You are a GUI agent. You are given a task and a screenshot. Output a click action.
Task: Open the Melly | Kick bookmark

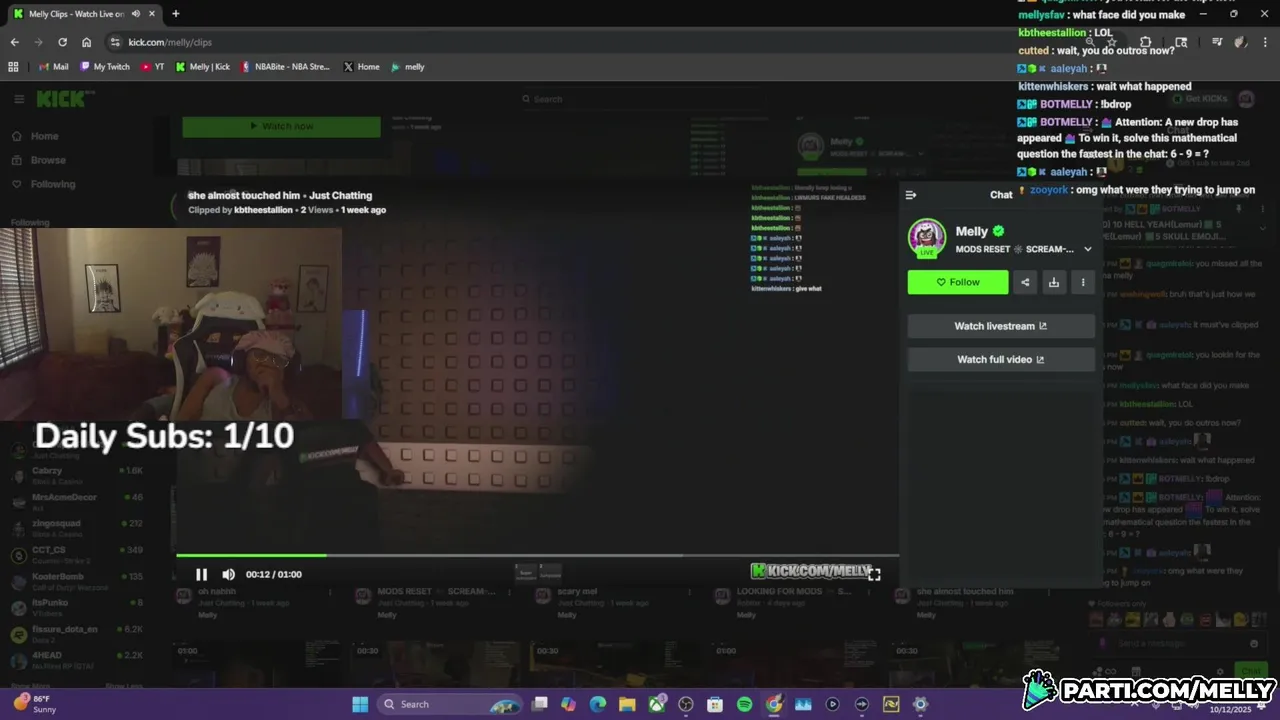(x=202, y=67)
